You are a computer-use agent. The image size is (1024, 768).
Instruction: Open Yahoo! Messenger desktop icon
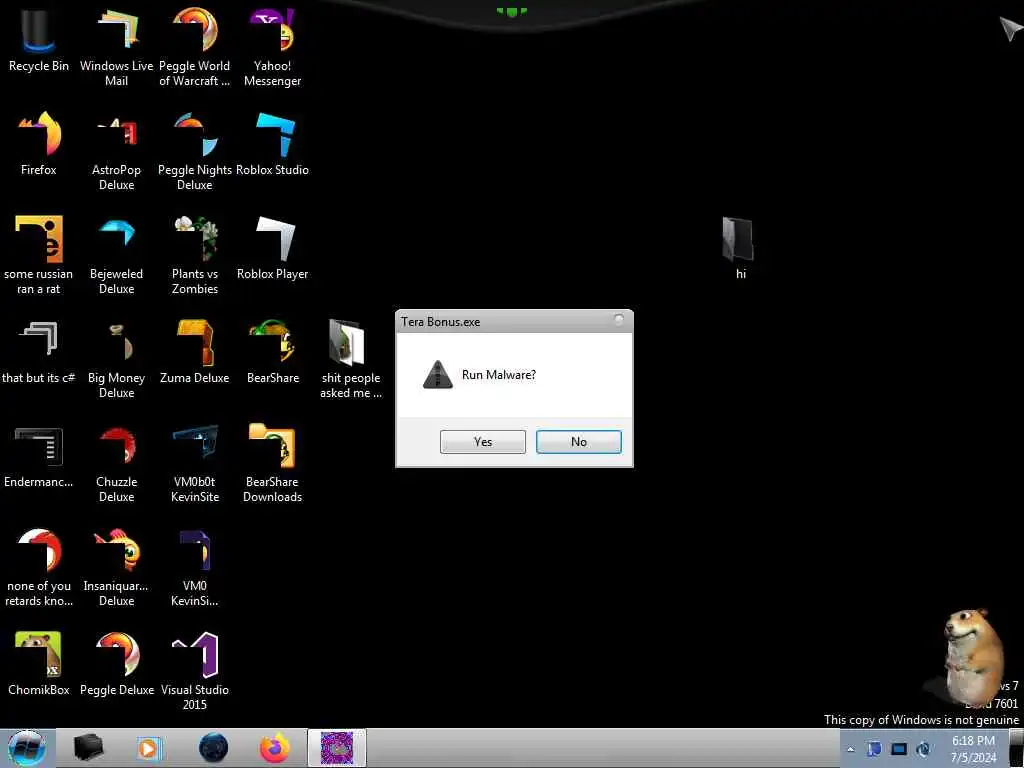[x=272, y=47]
